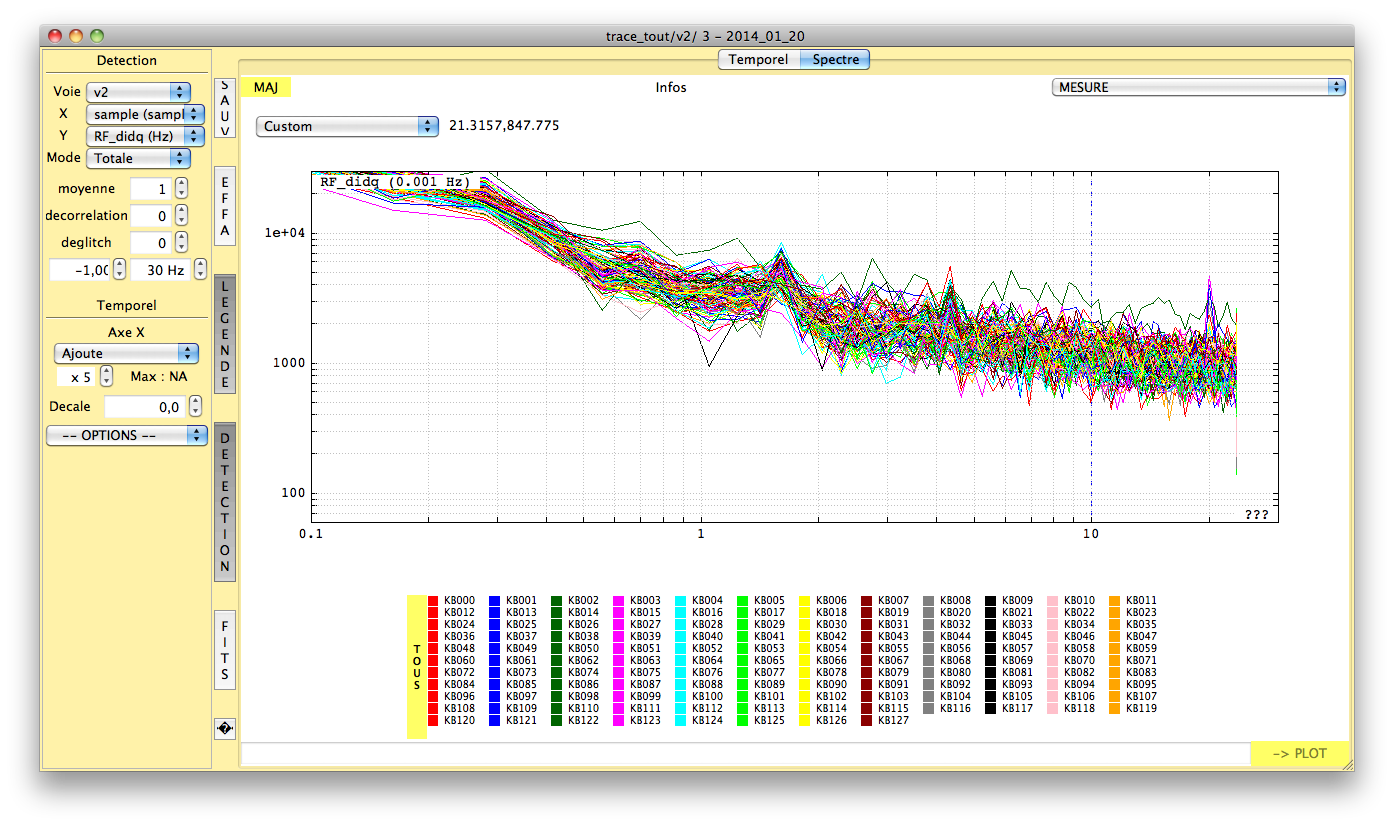Screen dimensions: 1394x826
Task: Click the vertical SAUV save button
Action: coord(225,108)
